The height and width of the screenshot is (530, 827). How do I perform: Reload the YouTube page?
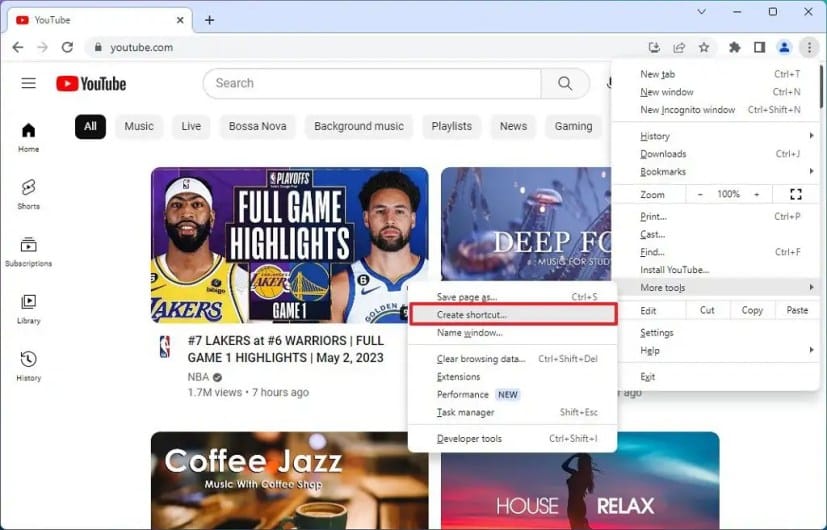[x=67, y=47]
